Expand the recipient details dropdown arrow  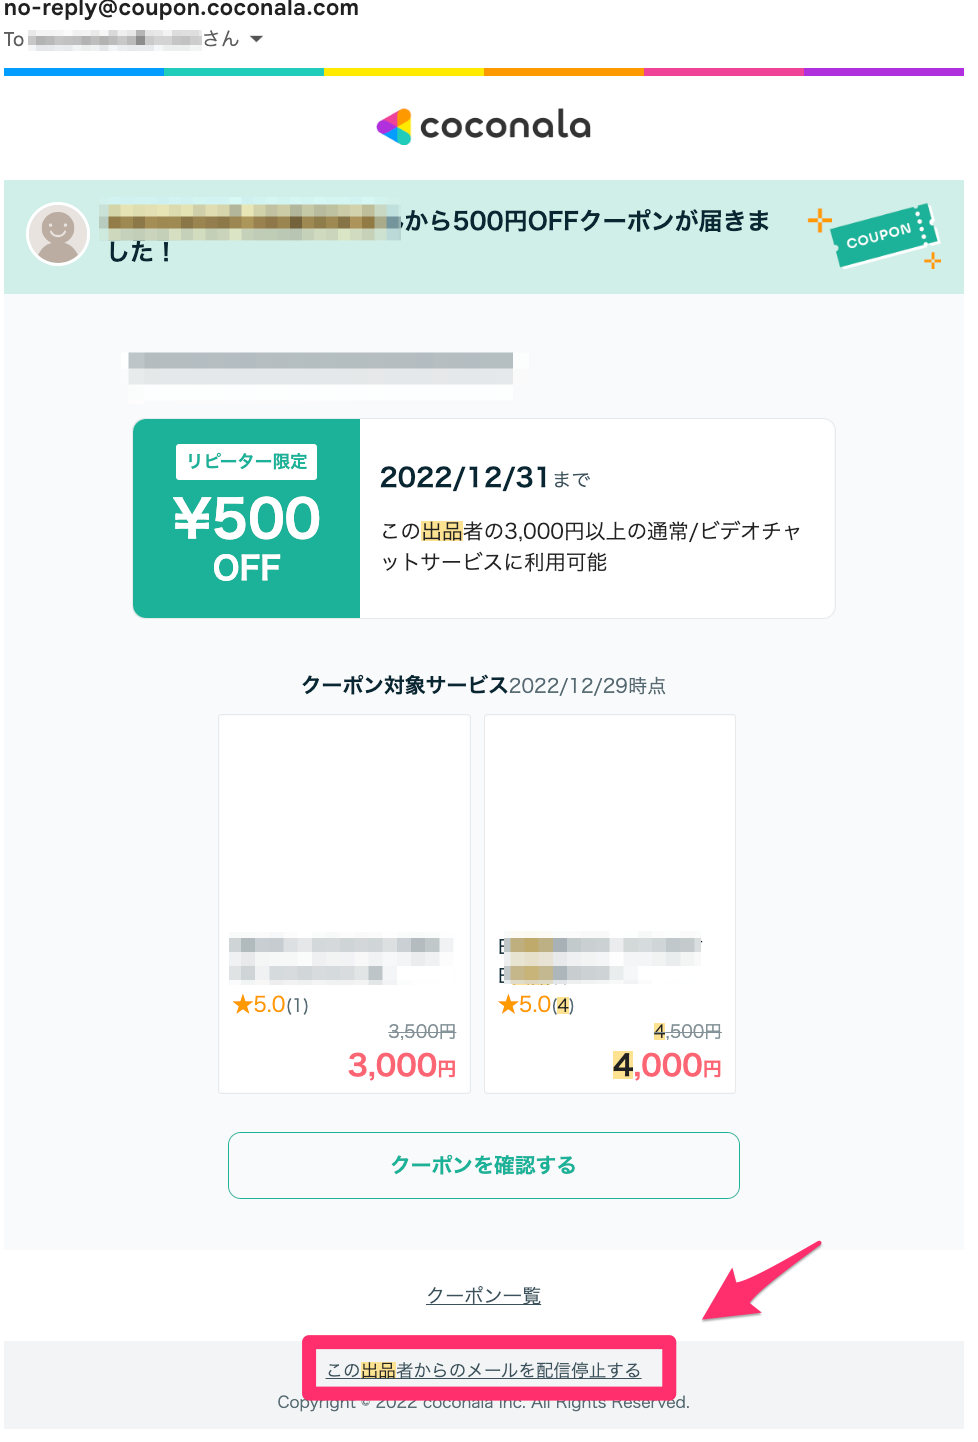tap(256, 39)
